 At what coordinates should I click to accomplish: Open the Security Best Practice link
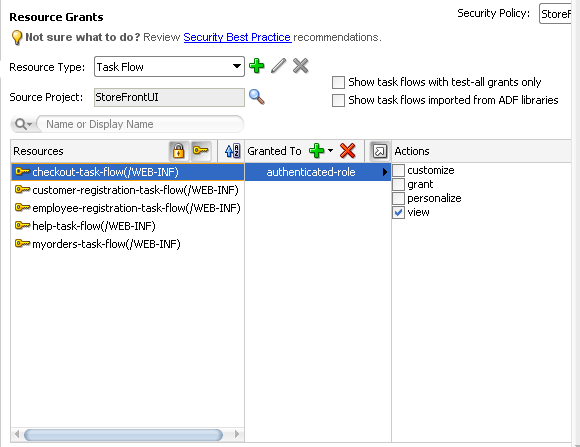pos(237,37)
